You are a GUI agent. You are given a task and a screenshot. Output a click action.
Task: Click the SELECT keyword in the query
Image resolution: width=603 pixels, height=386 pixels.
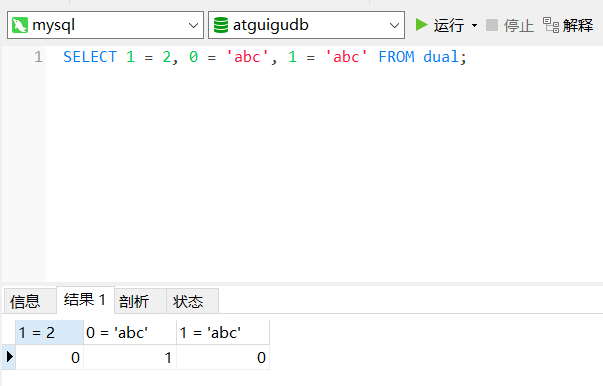pos(90,57)
